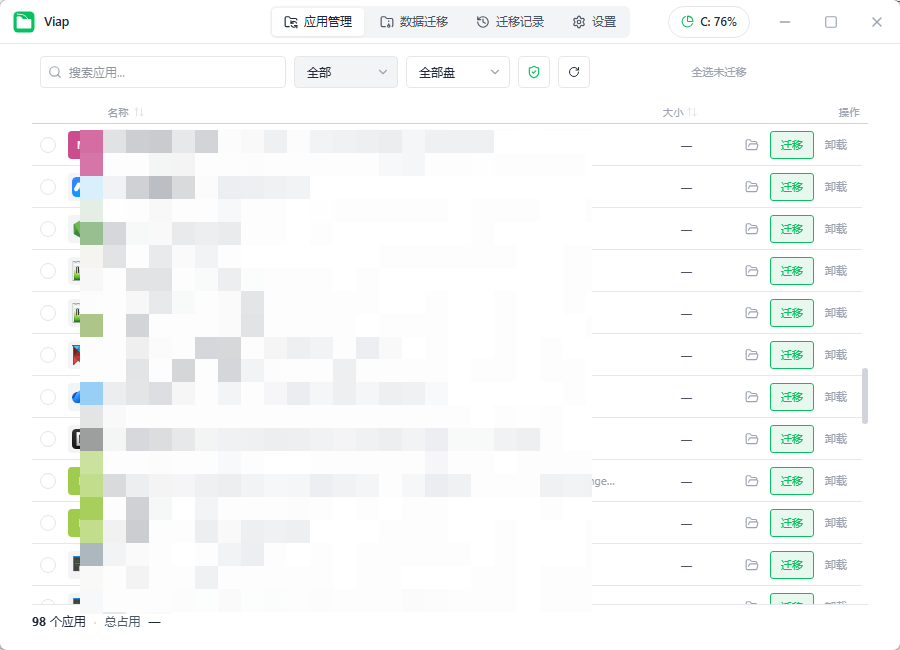Sort apps by 名称 column arrows

139,112
